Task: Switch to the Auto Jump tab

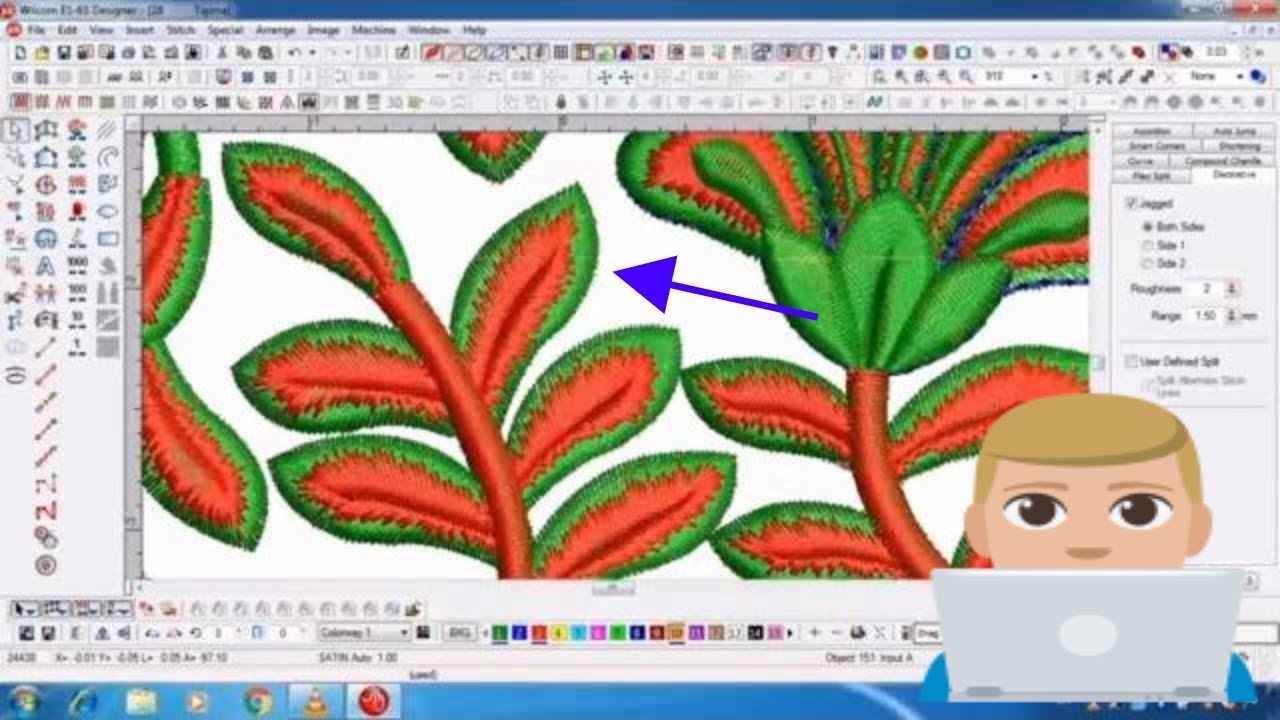Action: tap(1234, 131)
